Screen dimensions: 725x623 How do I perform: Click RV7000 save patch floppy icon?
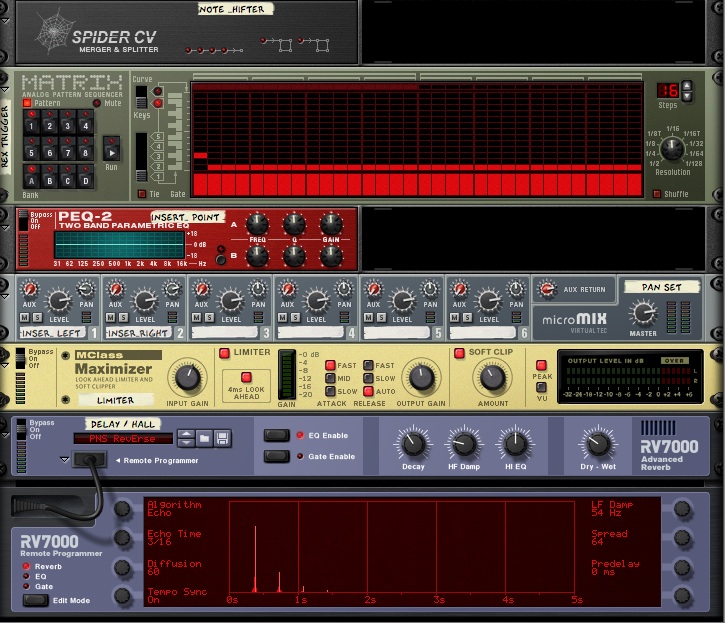tap(222, 438)
